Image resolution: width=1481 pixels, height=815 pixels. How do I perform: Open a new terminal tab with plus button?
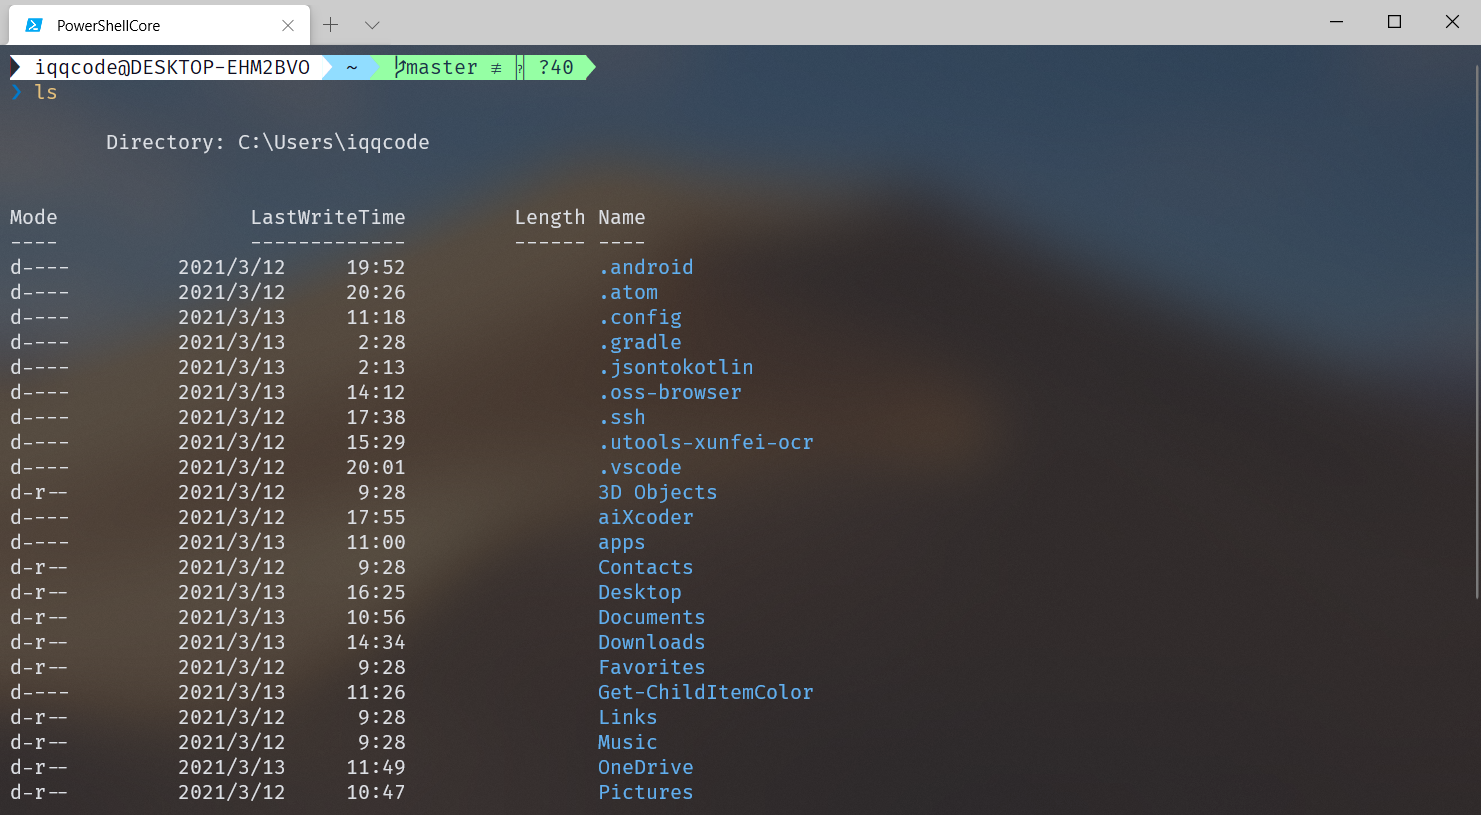331,25
